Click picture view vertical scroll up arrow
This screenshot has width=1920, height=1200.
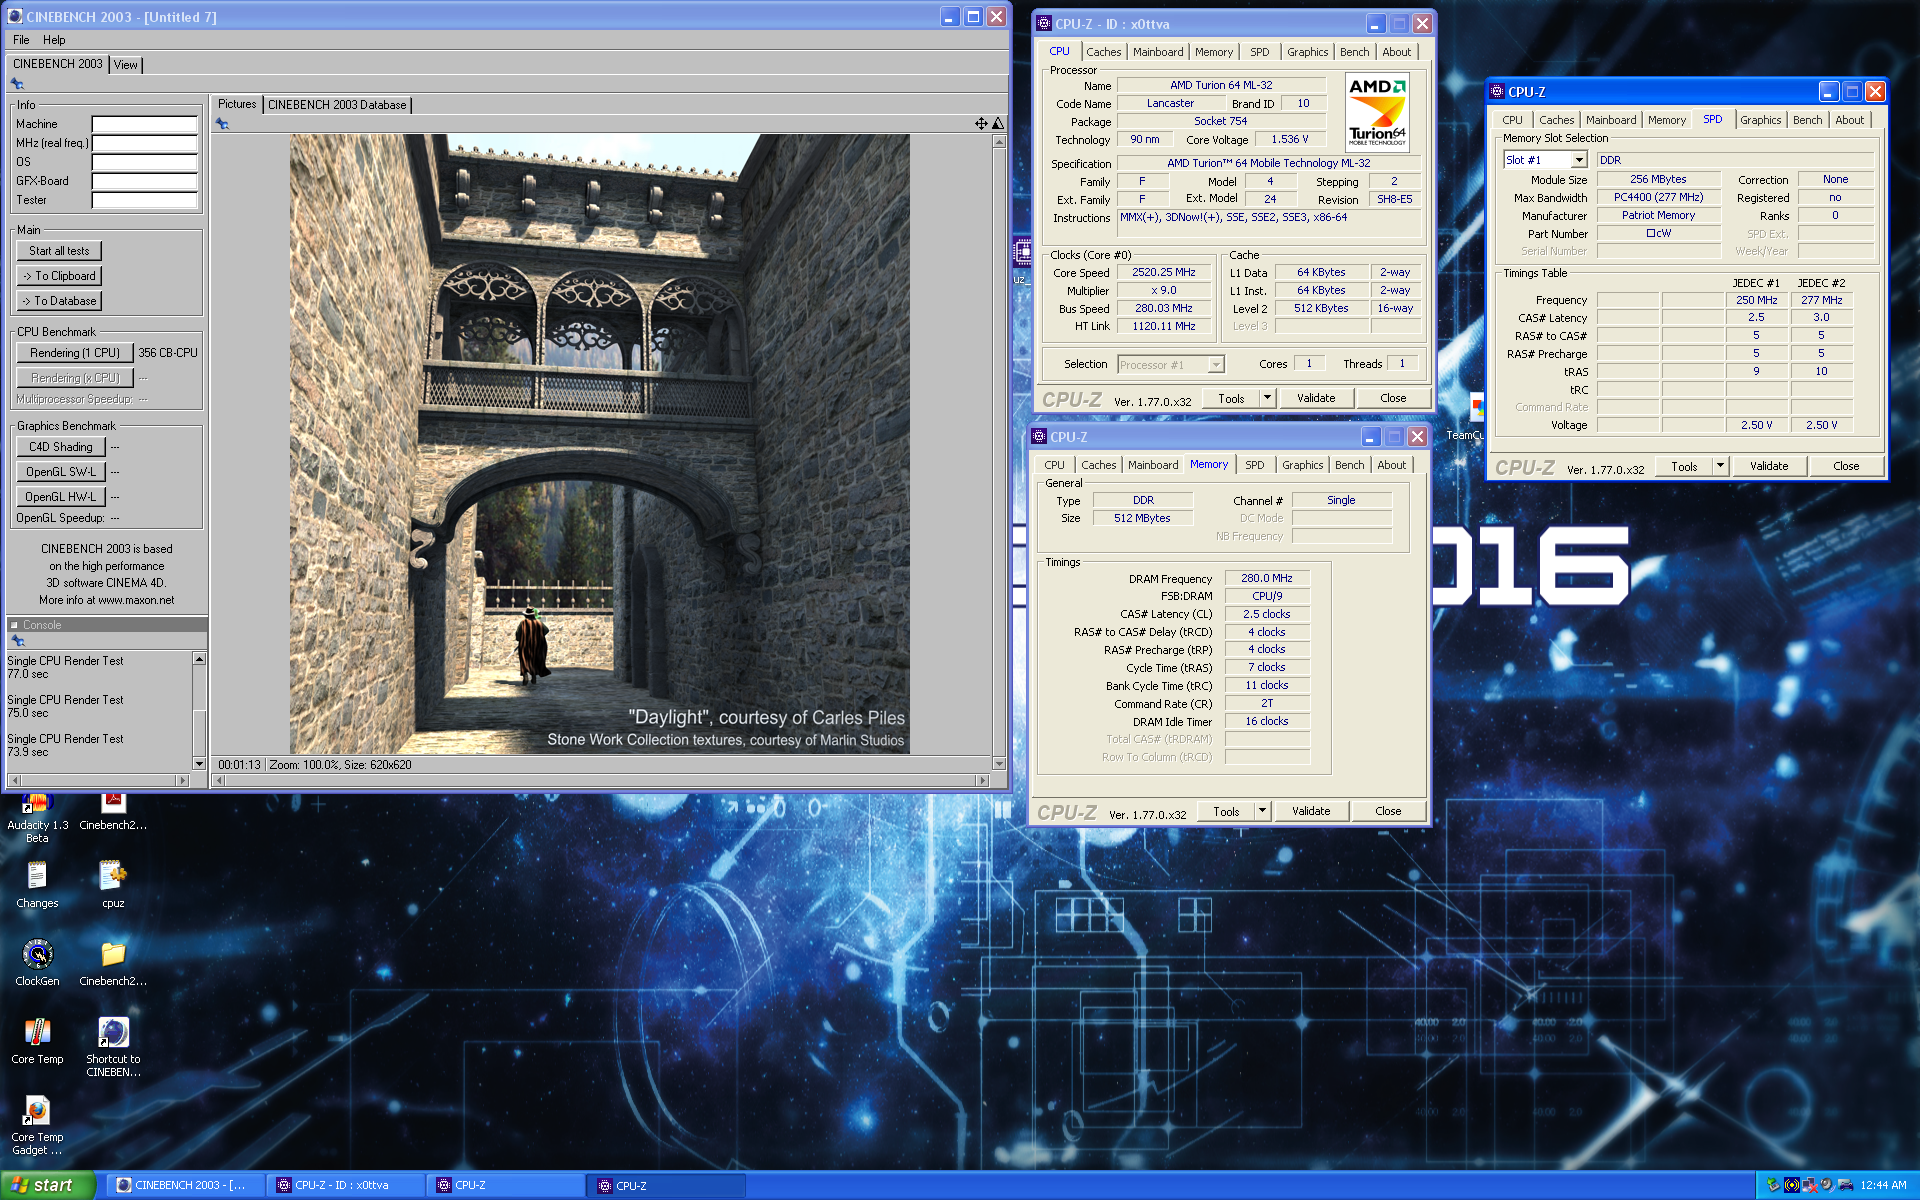999,141
